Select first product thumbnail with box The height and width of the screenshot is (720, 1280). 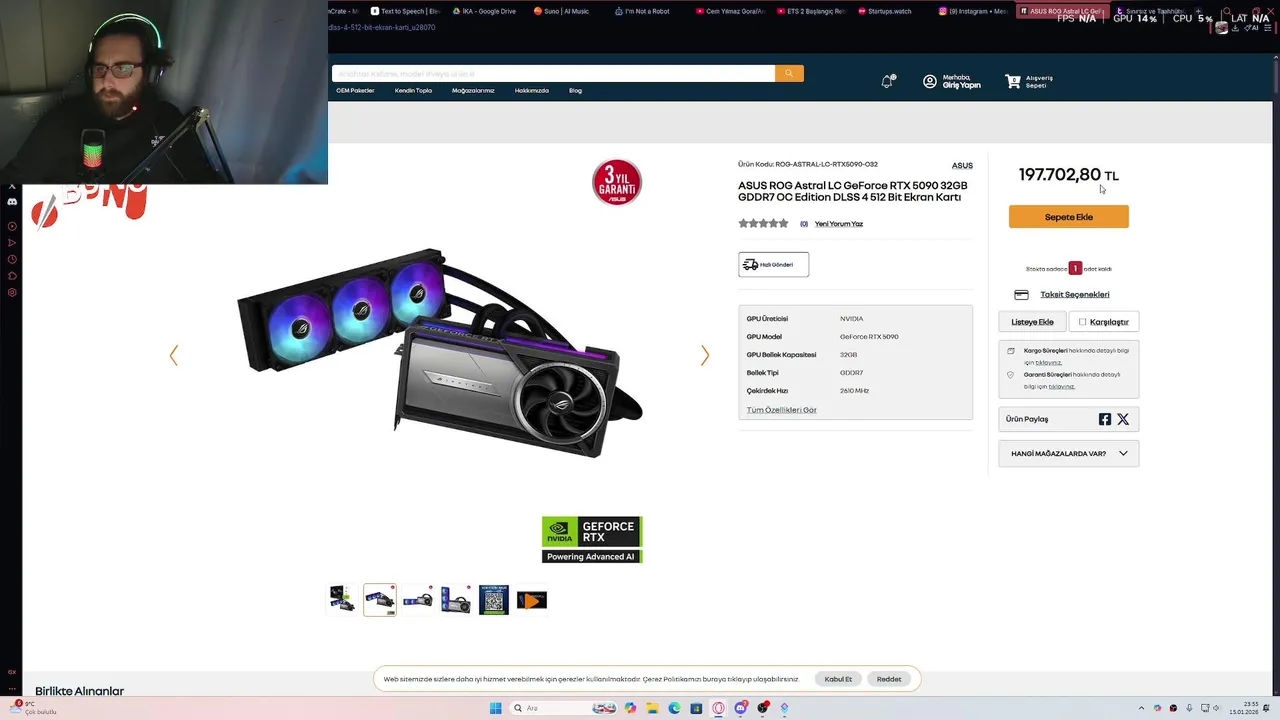(342, 600)
